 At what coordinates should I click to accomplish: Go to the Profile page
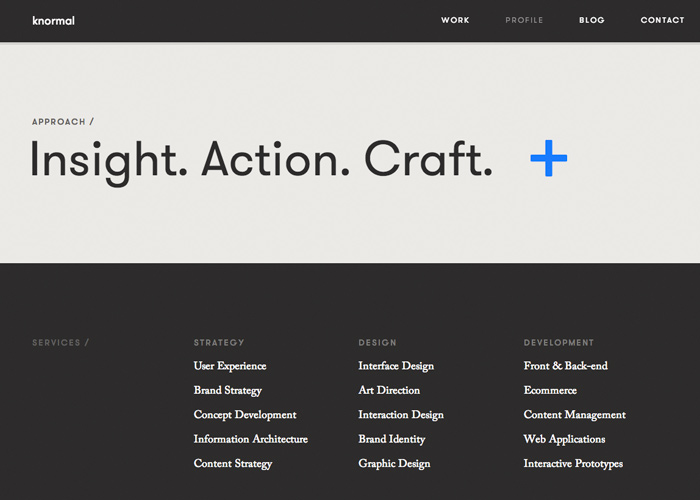(524, 20)
